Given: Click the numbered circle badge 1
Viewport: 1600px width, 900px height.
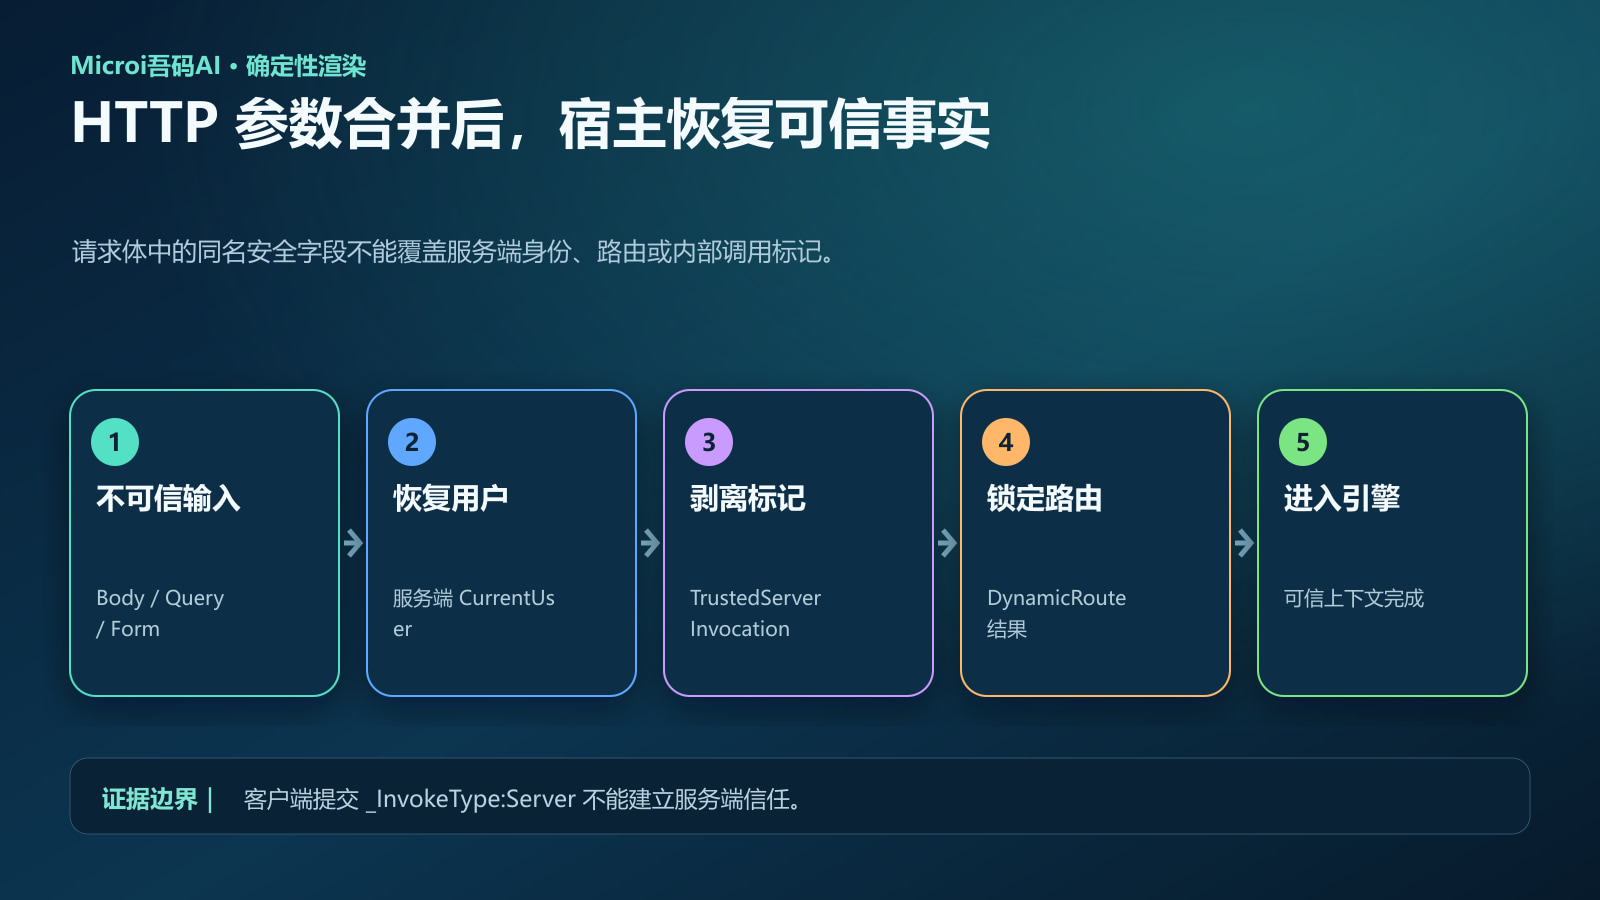Looking at the screenshot, I should pos(115,442).
